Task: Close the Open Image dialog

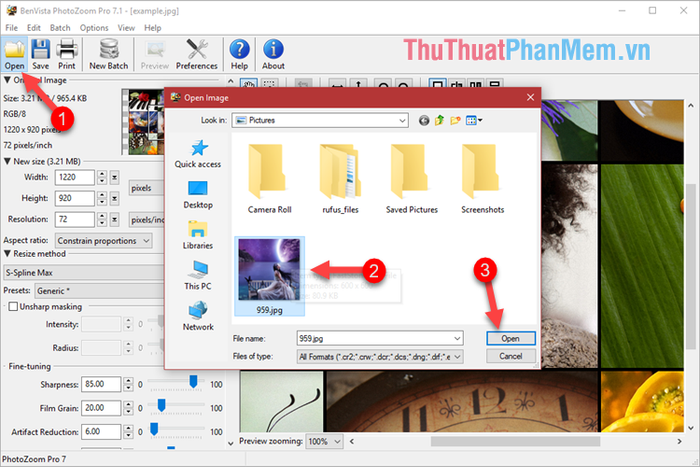Action: coord(530,97)
